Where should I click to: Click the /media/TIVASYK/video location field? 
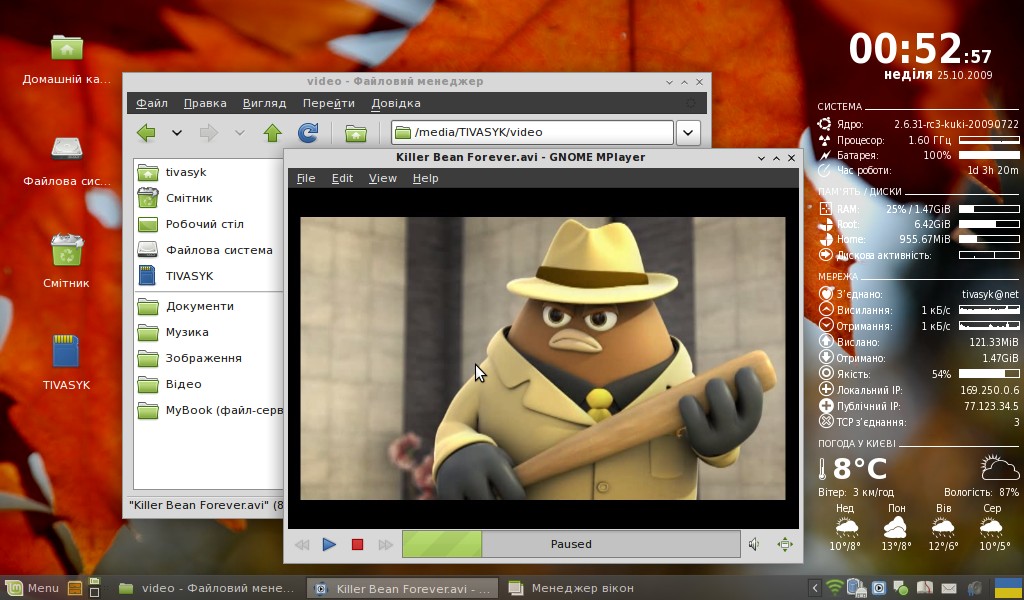tap(532, 132)
